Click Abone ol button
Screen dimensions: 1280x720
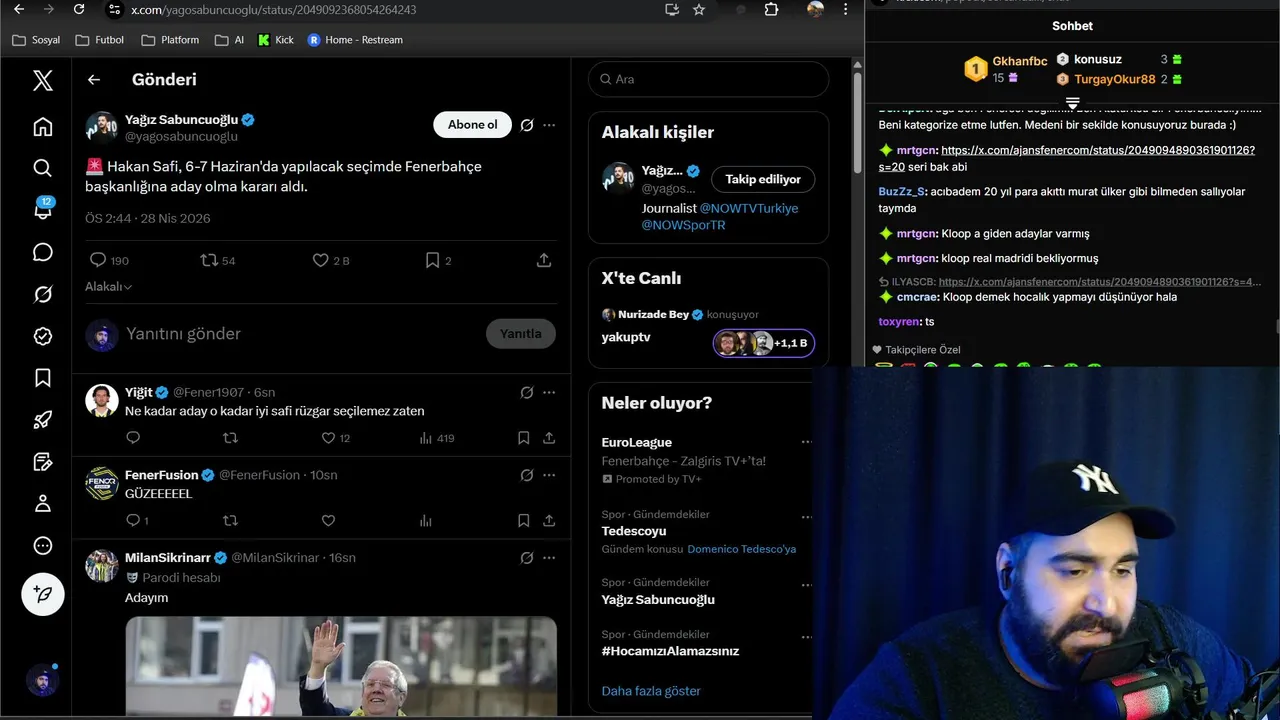pos(472,125)
